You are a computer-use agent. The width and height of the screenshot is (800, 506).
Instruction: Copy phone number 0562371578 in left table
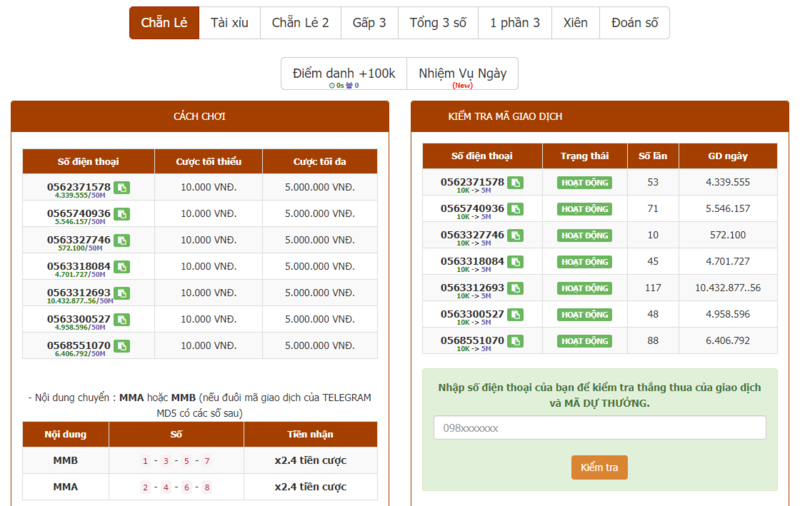point(121,187)
